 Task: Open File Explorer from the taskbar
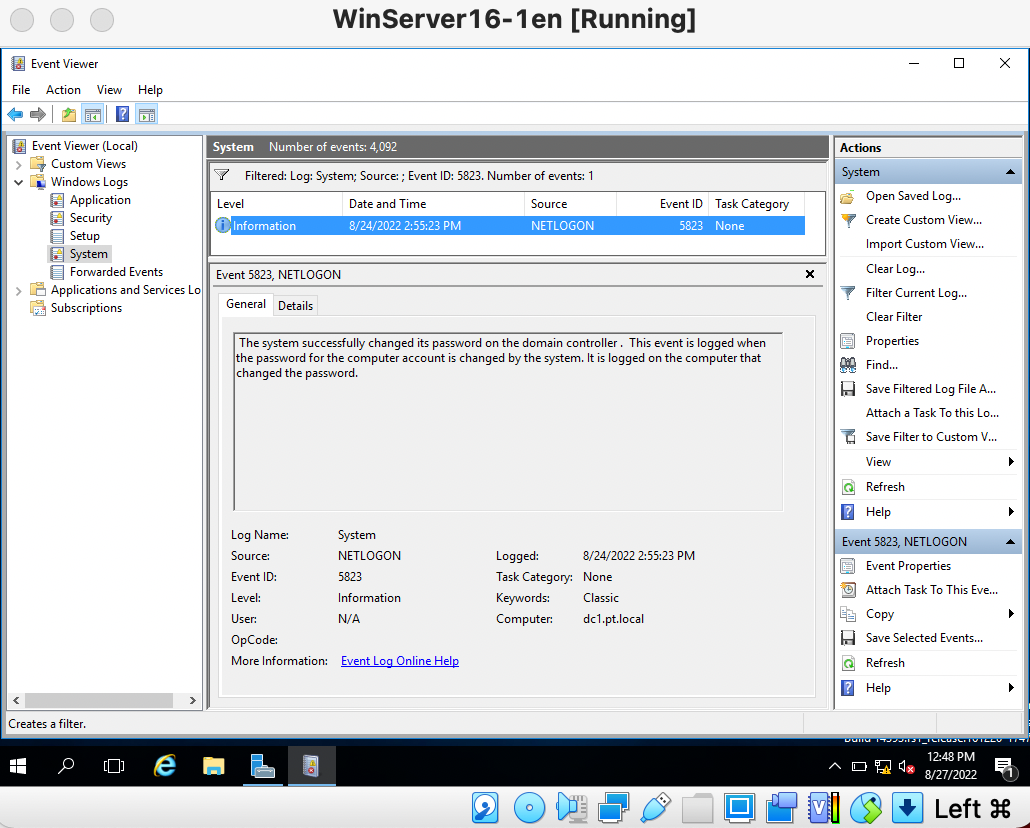pyautogui.click(x=213, y=766)
